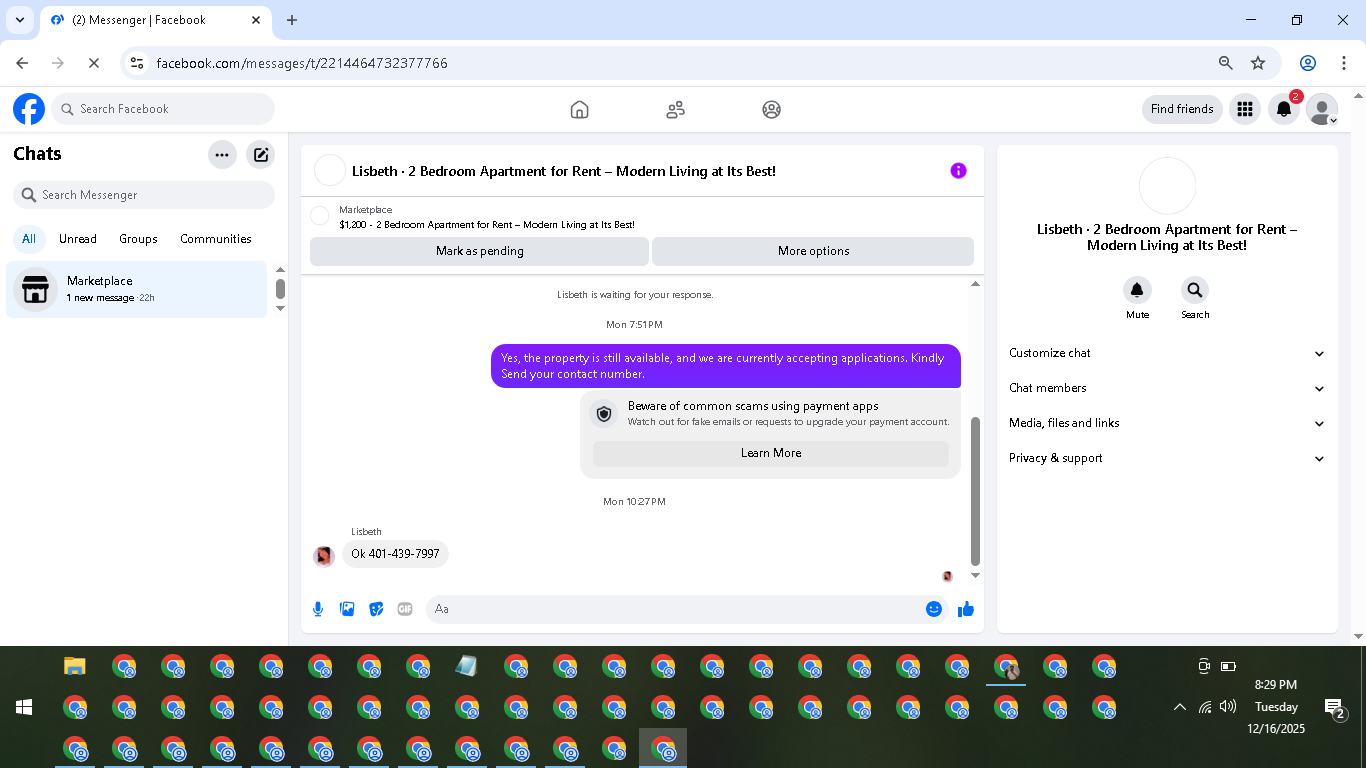Choose a sticker from the sticker icon
Image resolution: width=1366 pixels, height=768 pixels.
click(x=376, y=609)
